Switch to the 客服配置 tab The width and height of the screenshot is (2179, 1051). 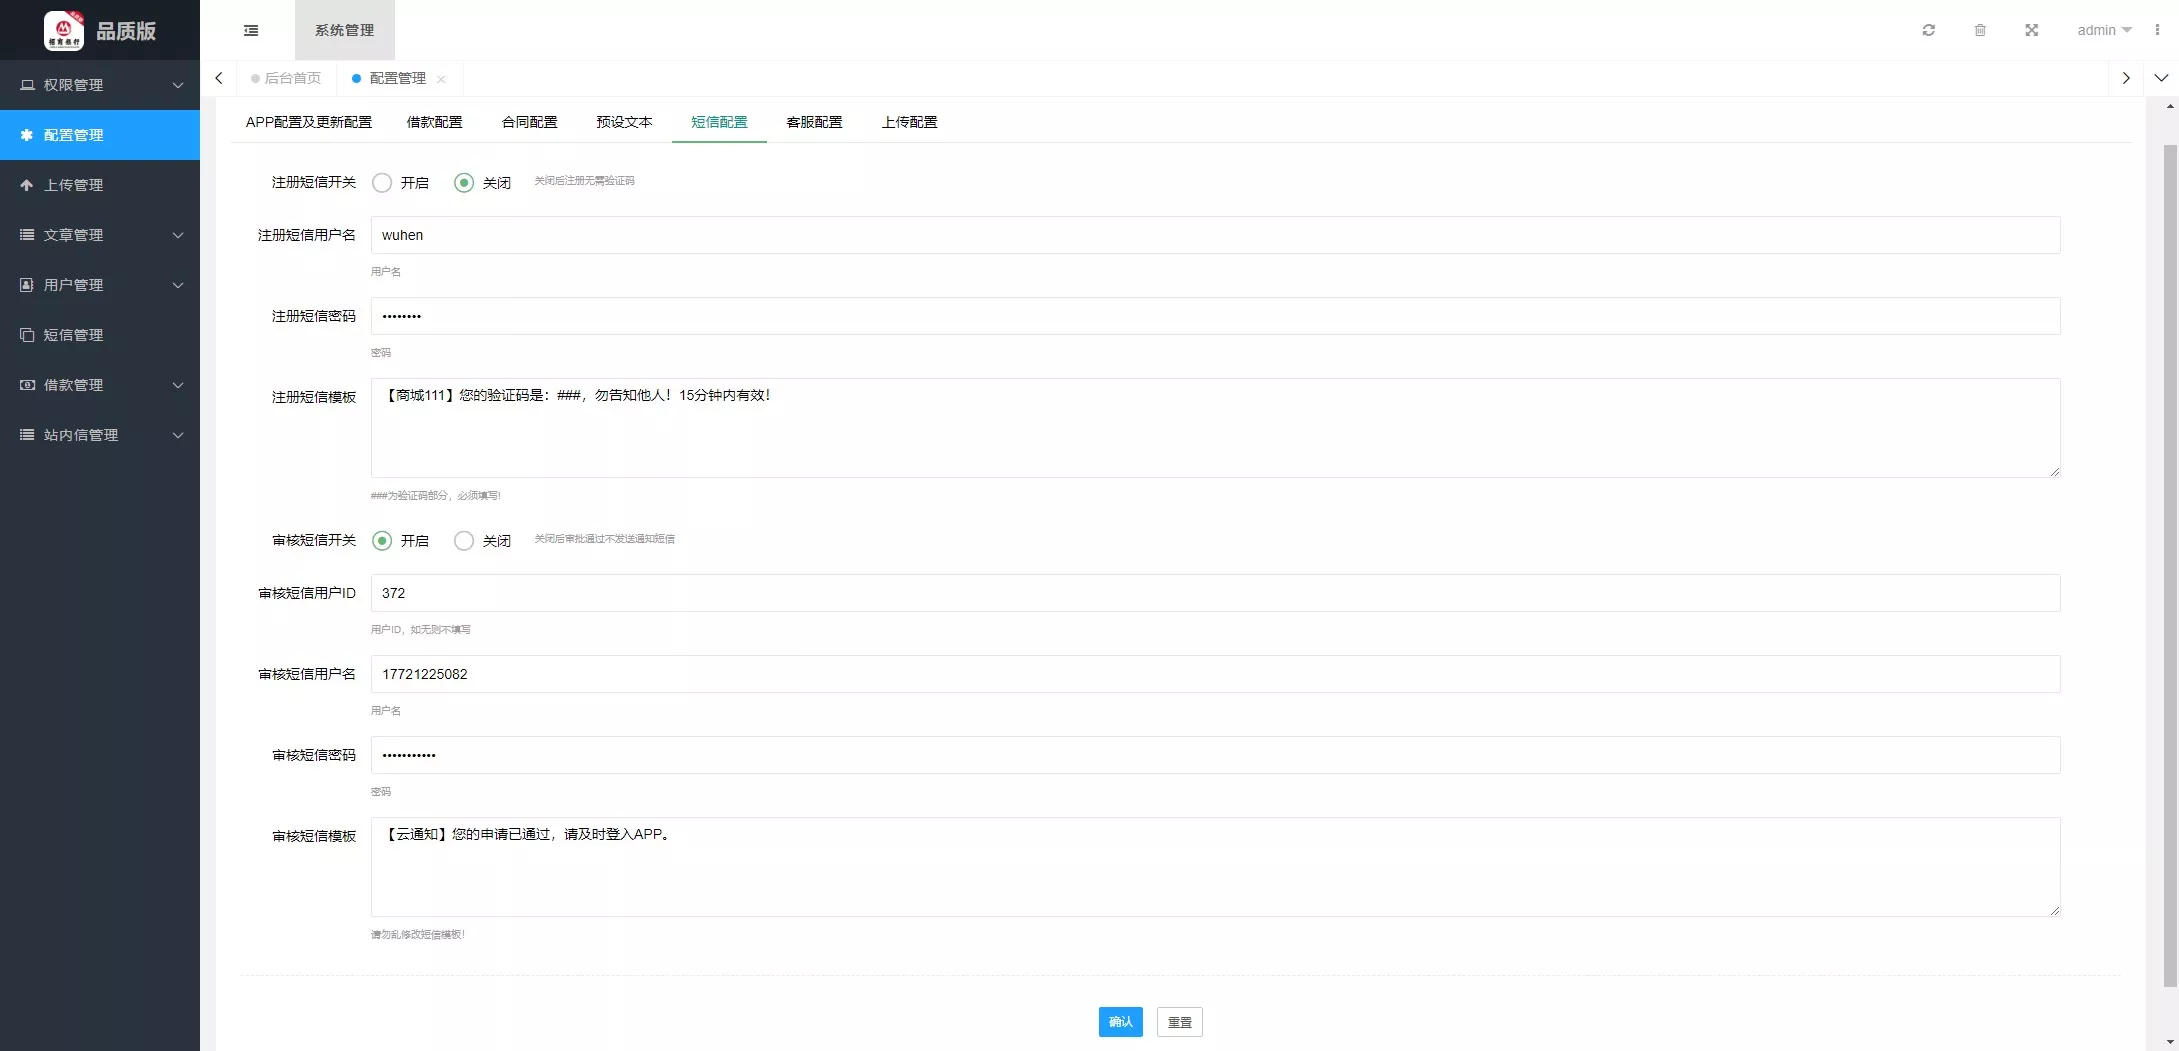point(814,122)
